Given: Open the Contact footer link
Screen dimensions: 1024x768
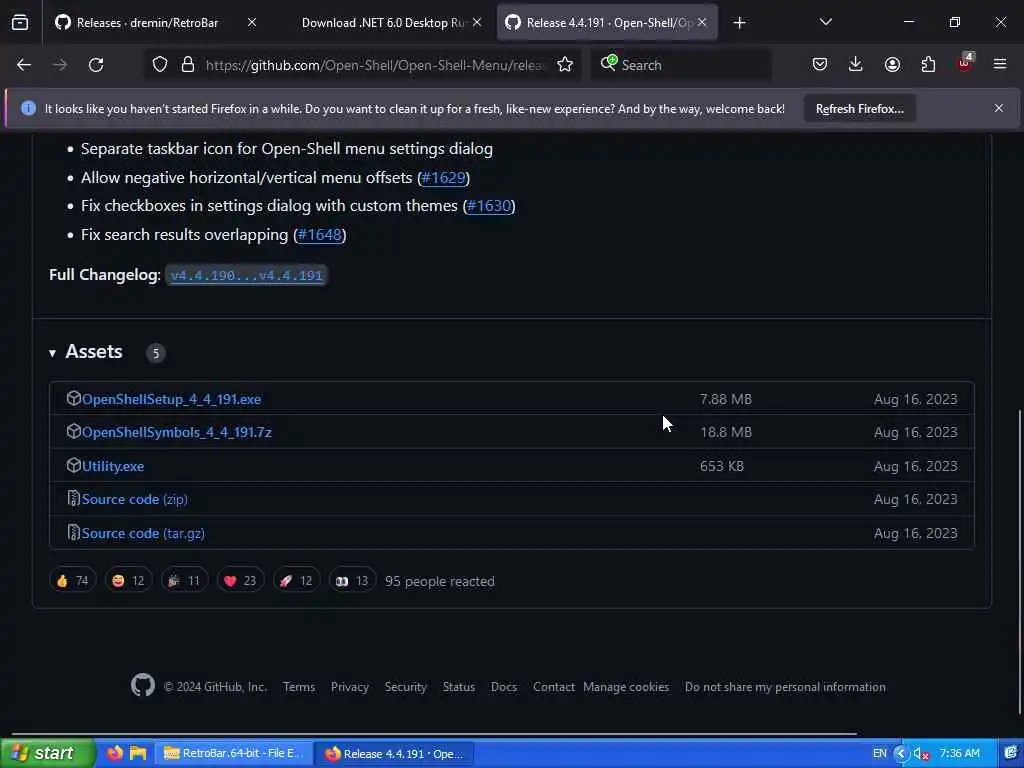Looking at the screenshot, I should coord(553,687).
